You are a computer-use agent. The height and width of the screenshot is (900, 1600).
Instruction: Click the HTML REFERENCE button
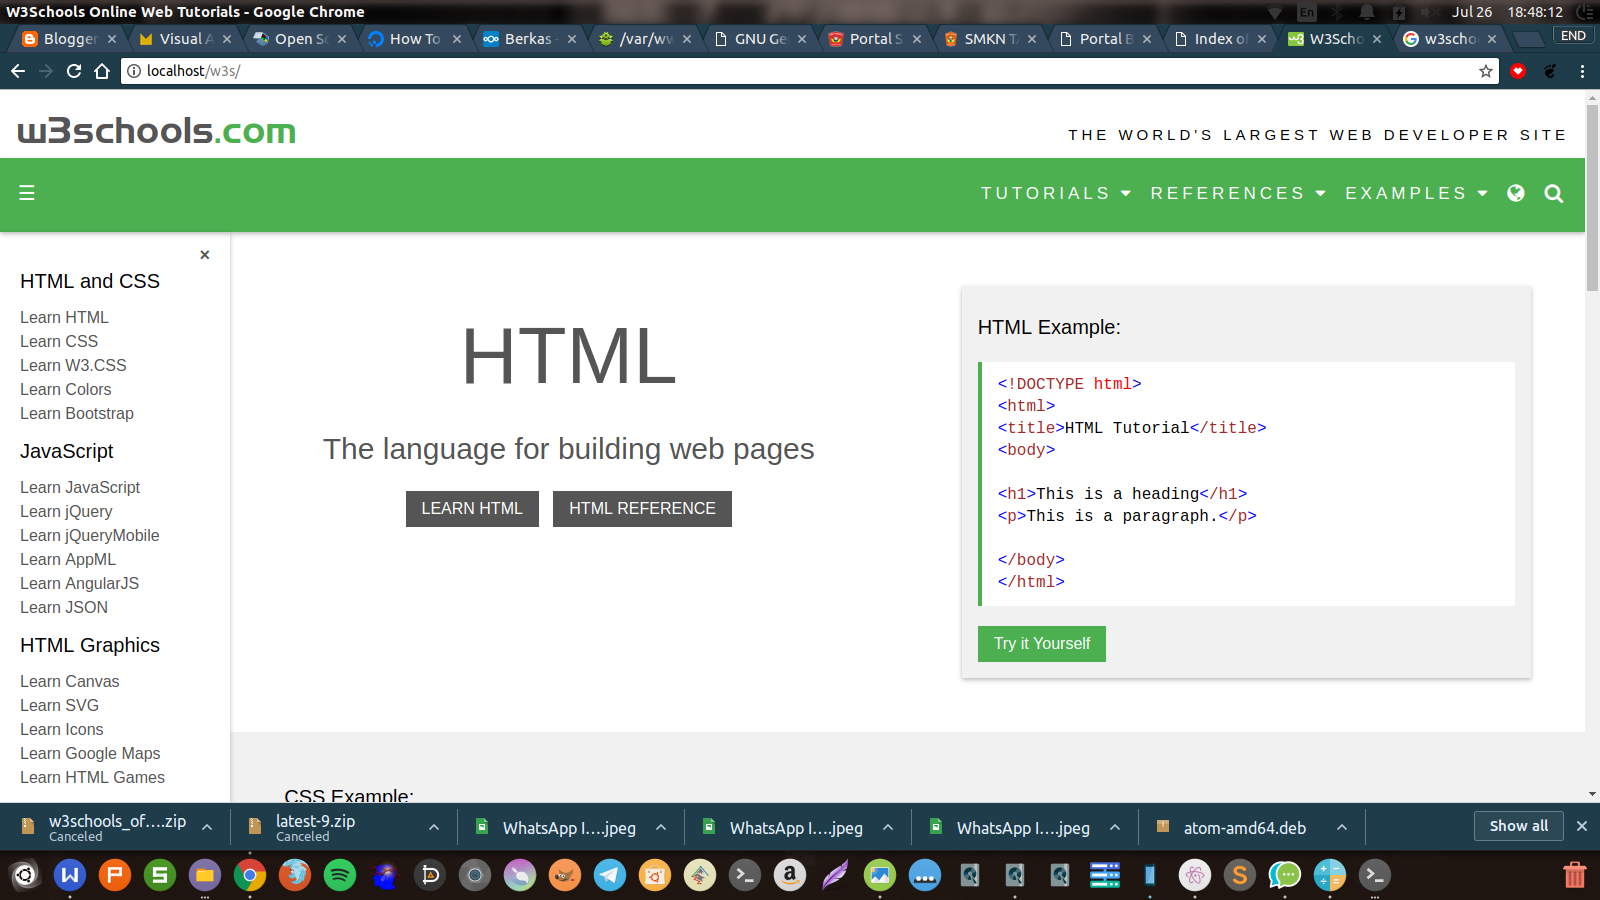click(642, 509)
